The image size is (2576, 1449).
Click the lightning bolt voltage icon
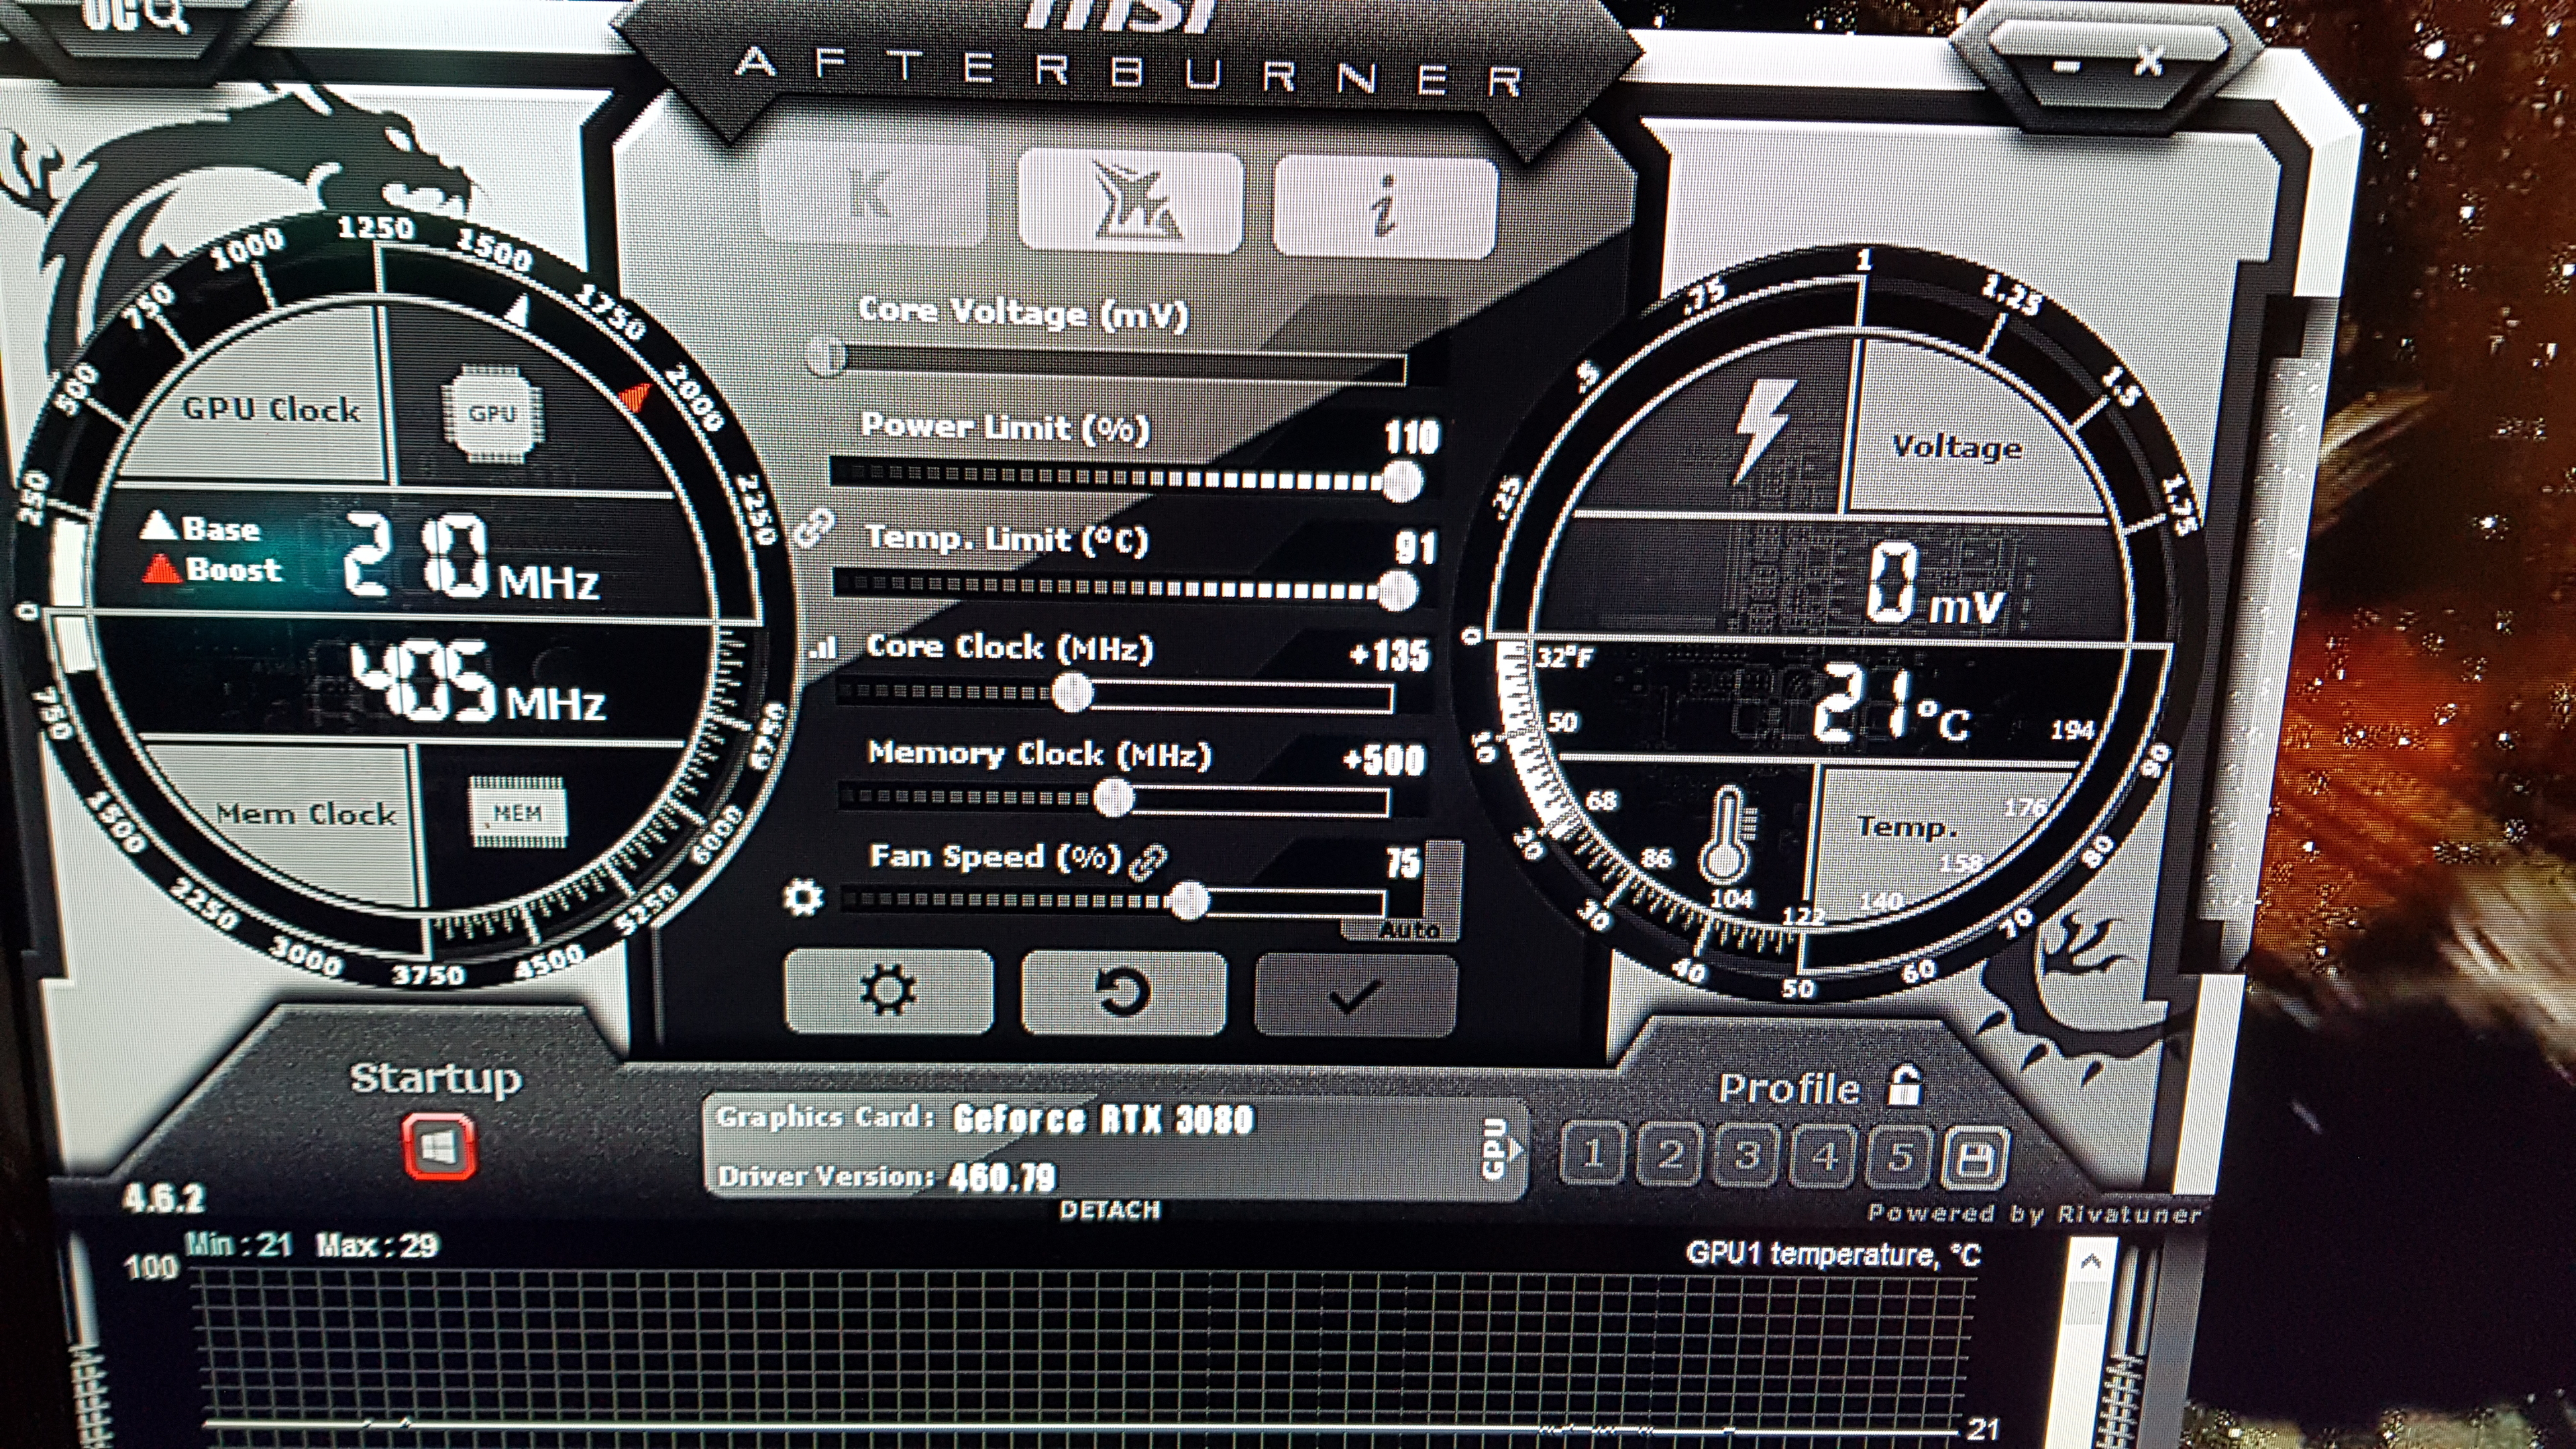pyautogui.click(x=1762, y=432)
